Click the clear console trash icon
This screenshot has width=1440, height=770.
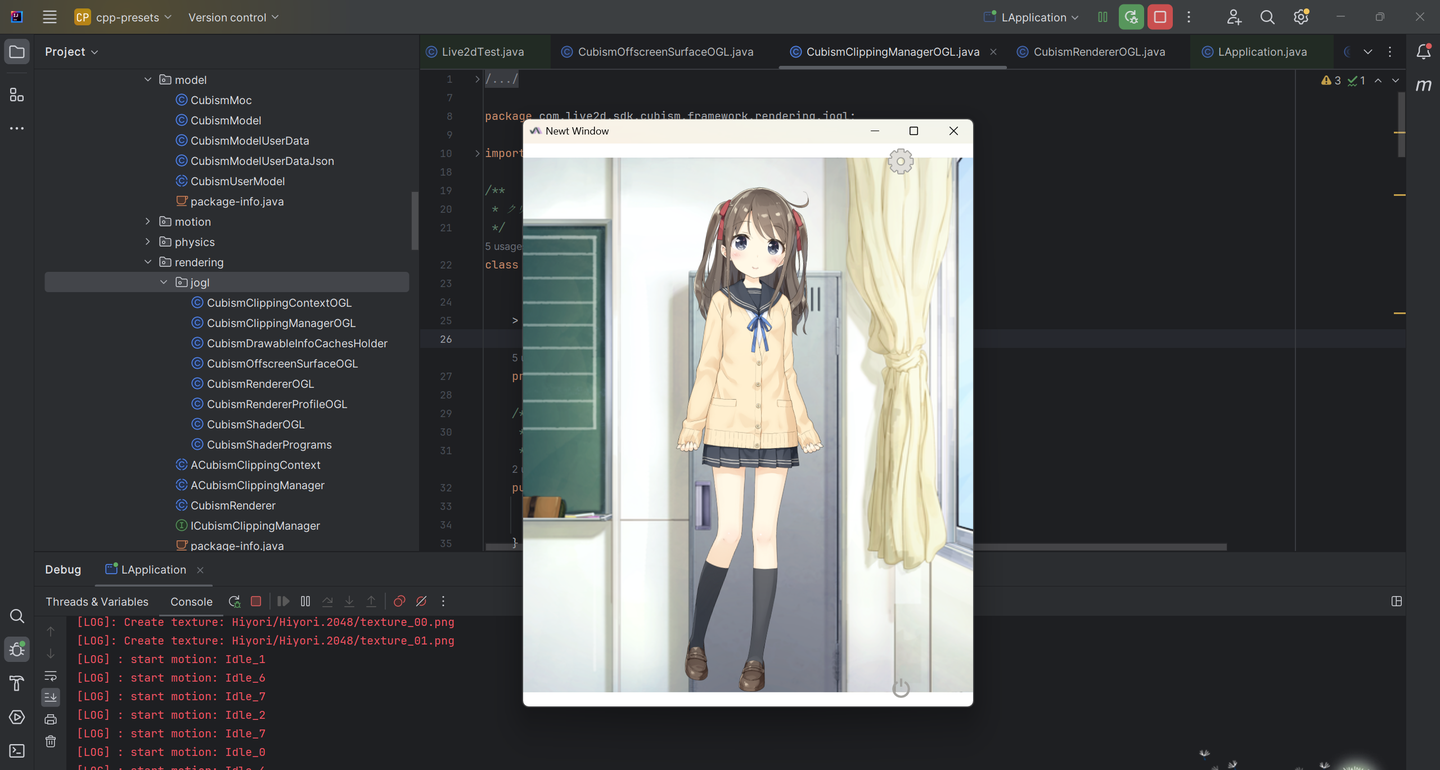click(x=51, y=741)
